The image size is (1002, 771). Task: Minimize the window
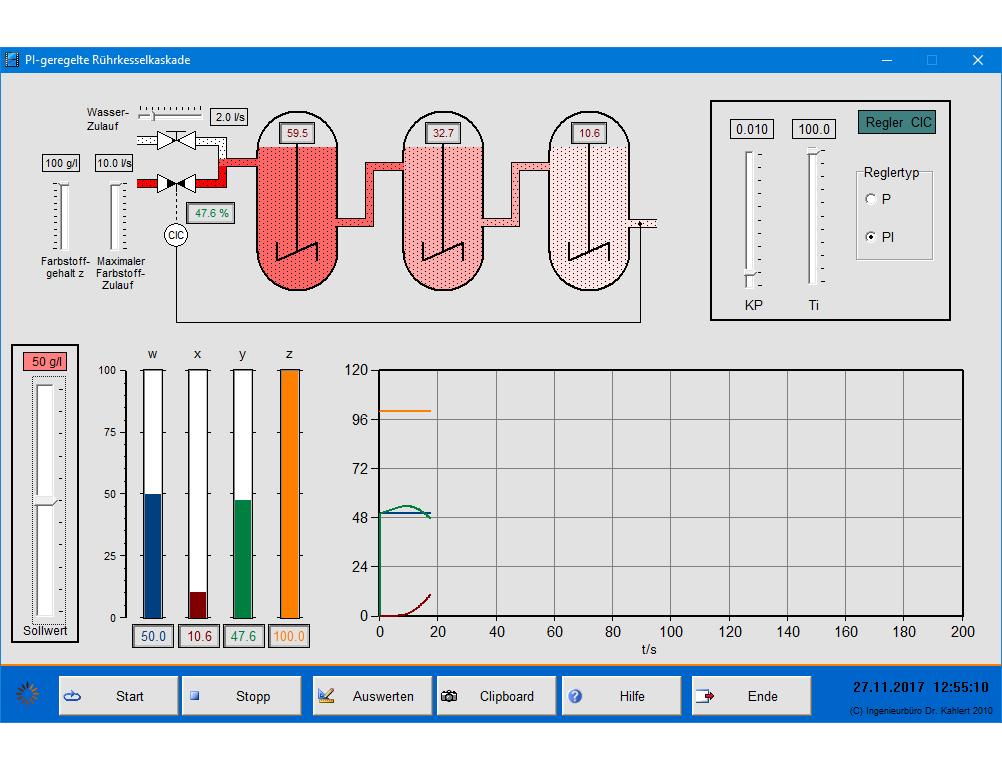[x=887, y=60]
